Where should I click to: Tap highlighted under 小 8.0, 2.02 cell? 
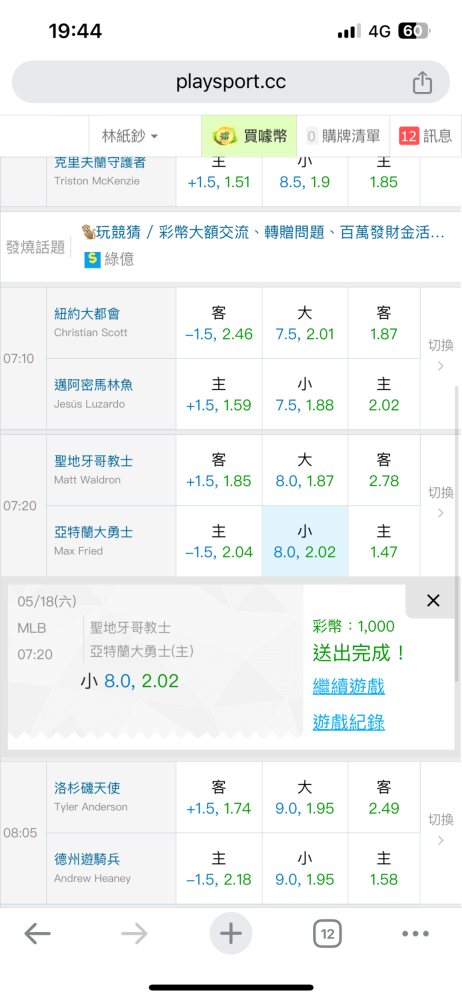(304, 541)
